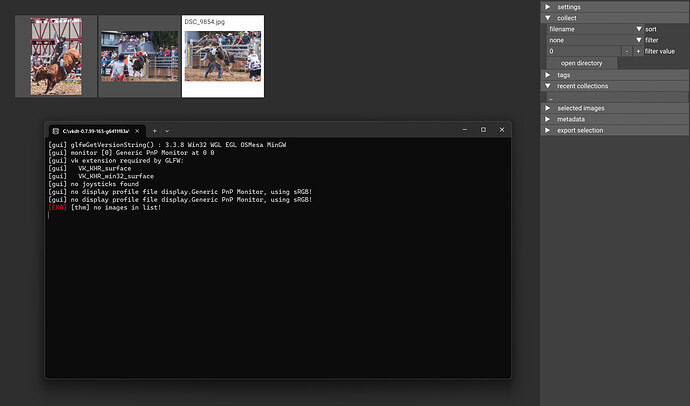
Task: Expand the settings panel
Action: pos(615,7)
